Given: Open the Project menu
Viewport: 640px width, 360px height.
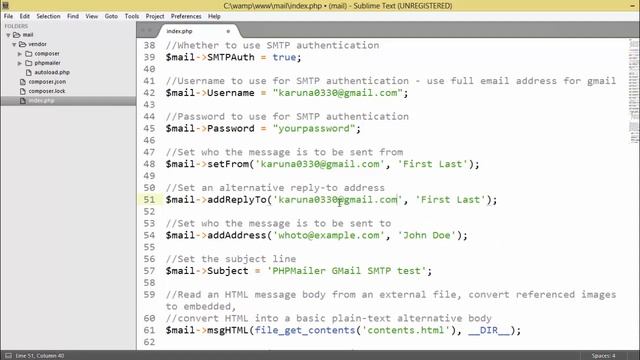Looking at the screenshot, I should click(155, 16).
